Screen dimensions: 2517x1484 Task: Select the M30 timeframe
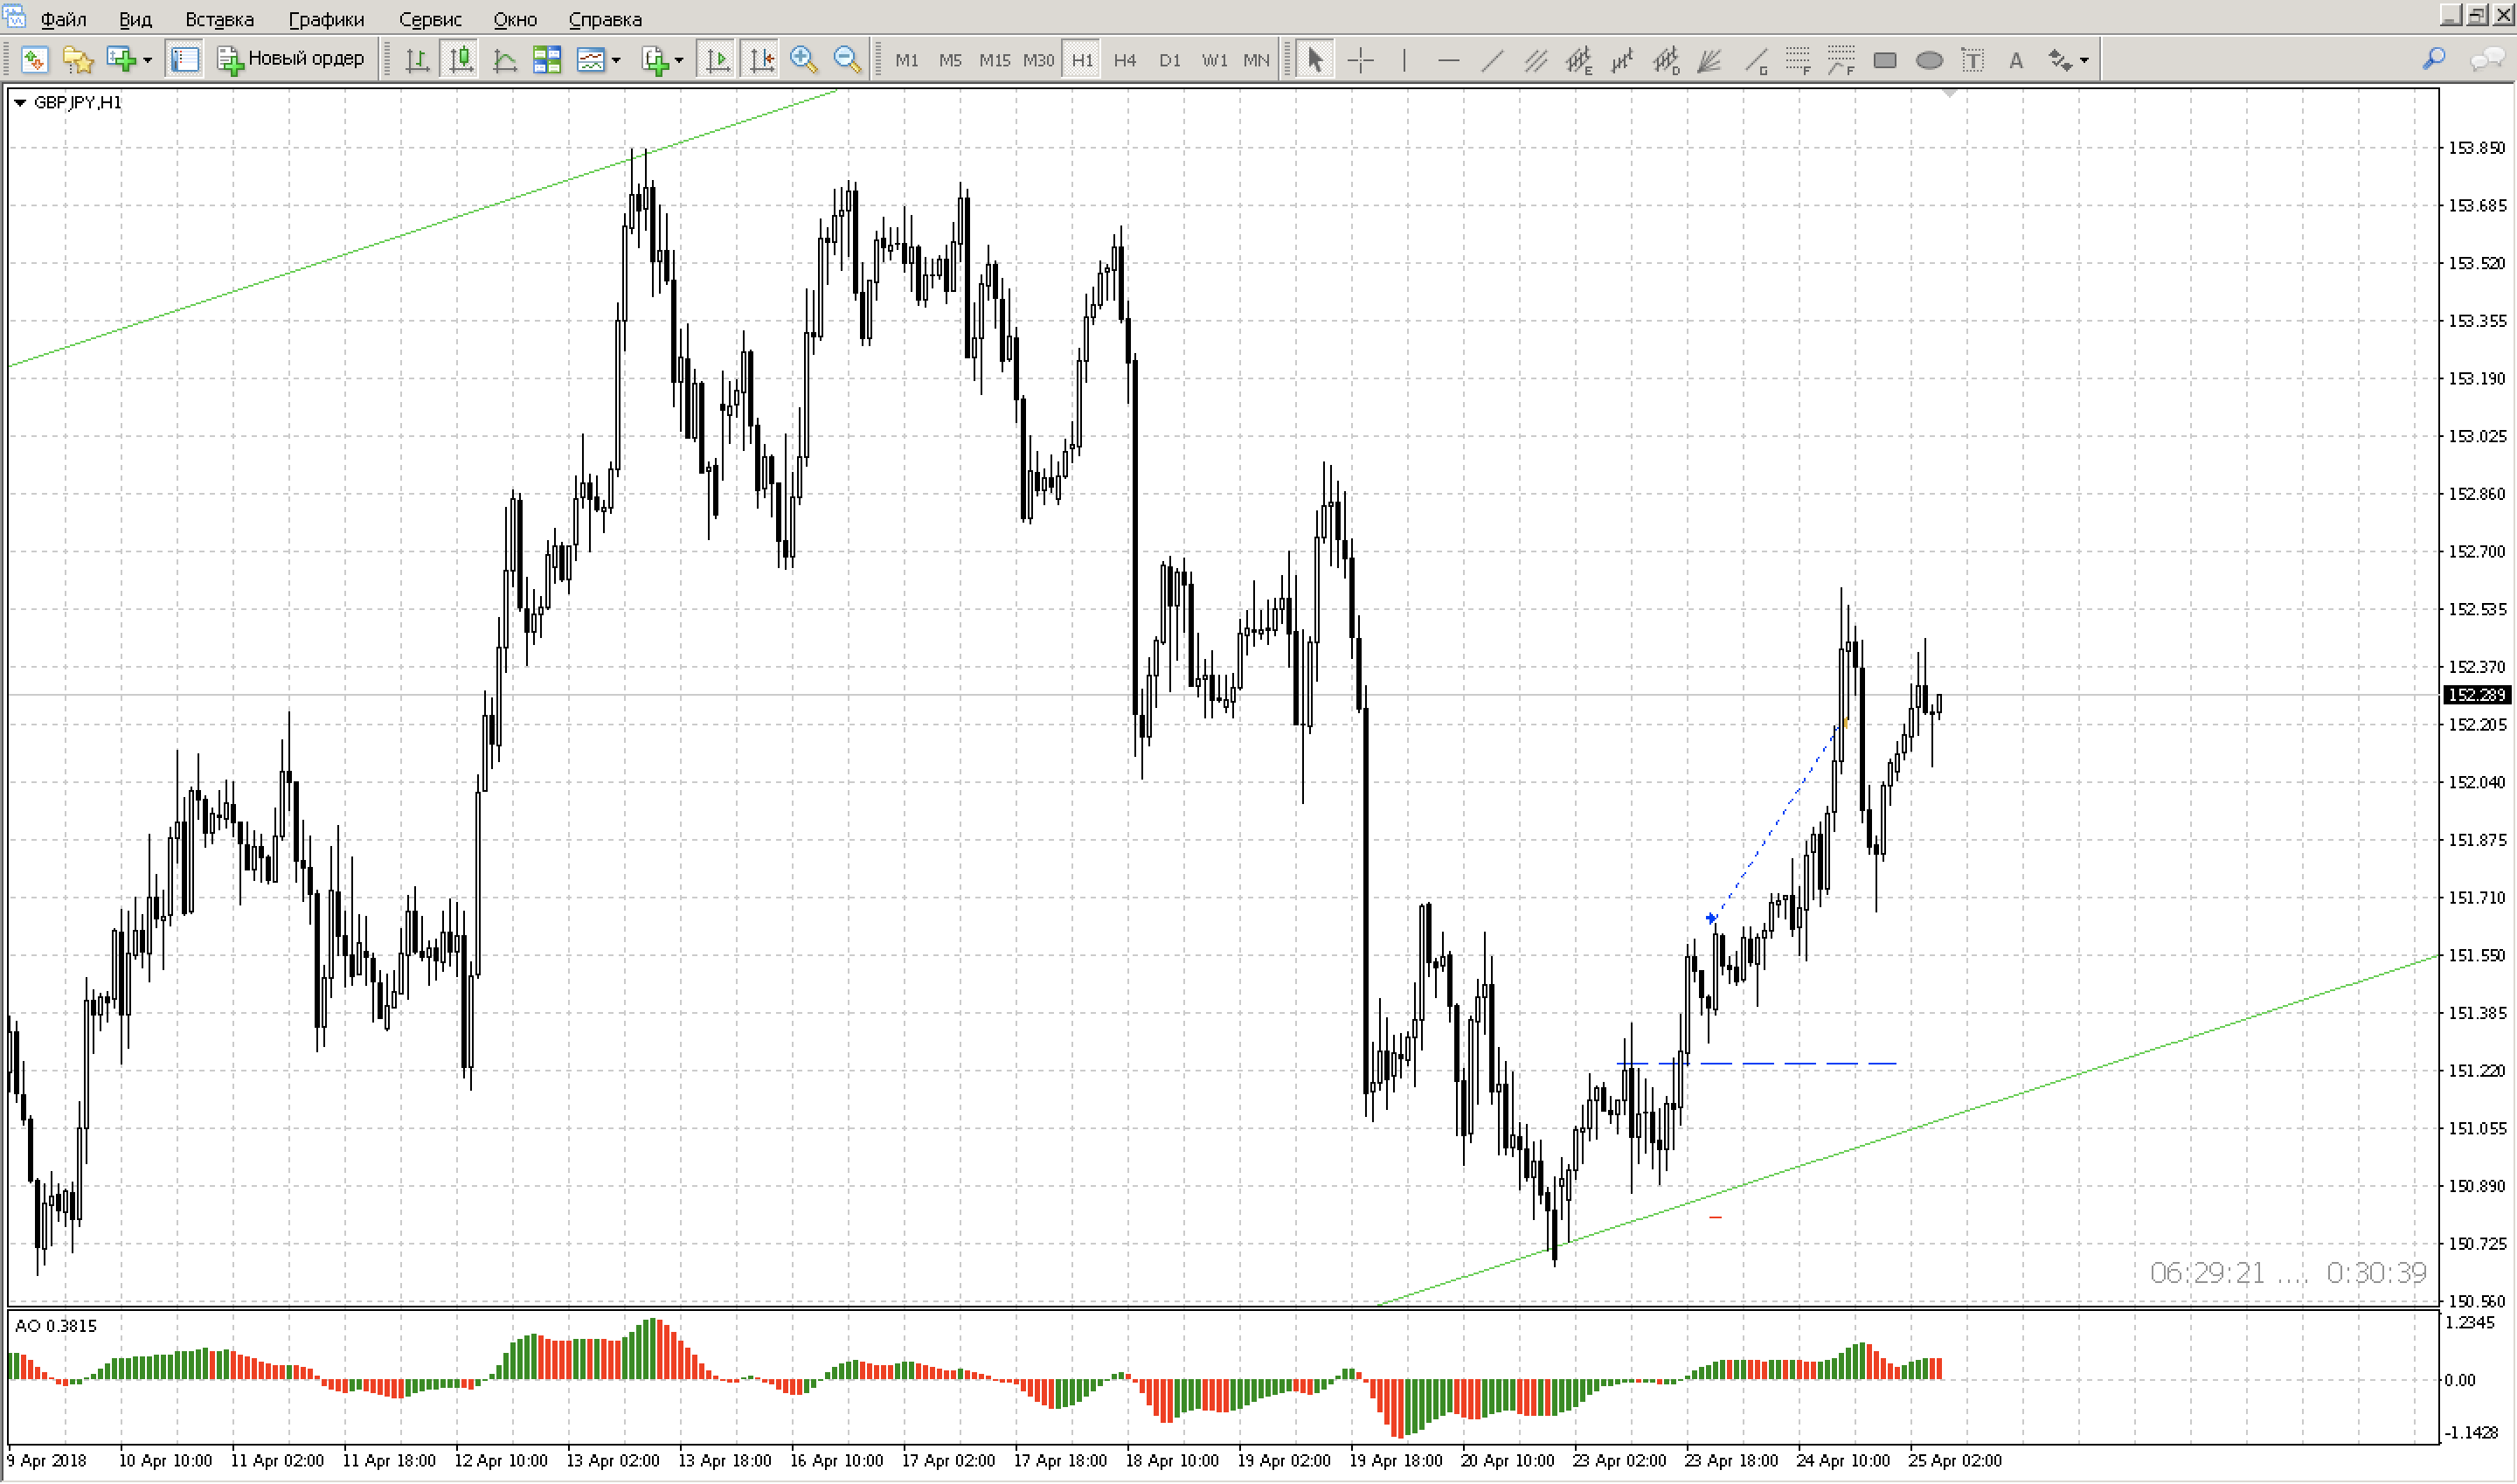pos(1038,60)
